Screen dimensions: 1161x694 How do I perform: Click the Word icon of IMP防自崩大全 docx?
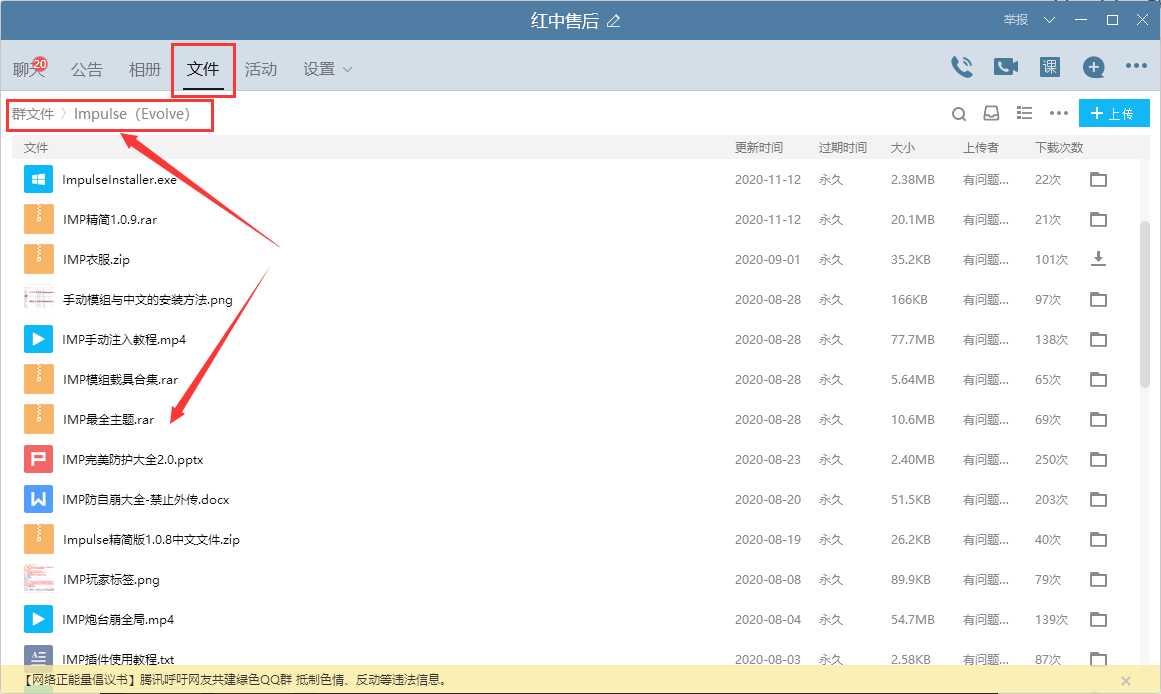pyautogui.click(x=39, y=499)
